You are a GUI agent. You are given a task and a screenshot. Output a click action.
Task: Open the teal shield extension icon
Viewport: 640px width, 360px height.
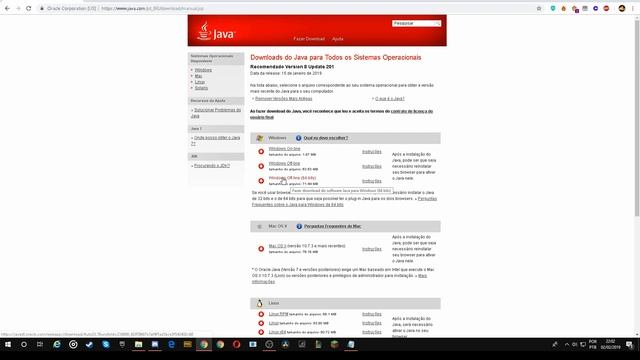[553, 8]
